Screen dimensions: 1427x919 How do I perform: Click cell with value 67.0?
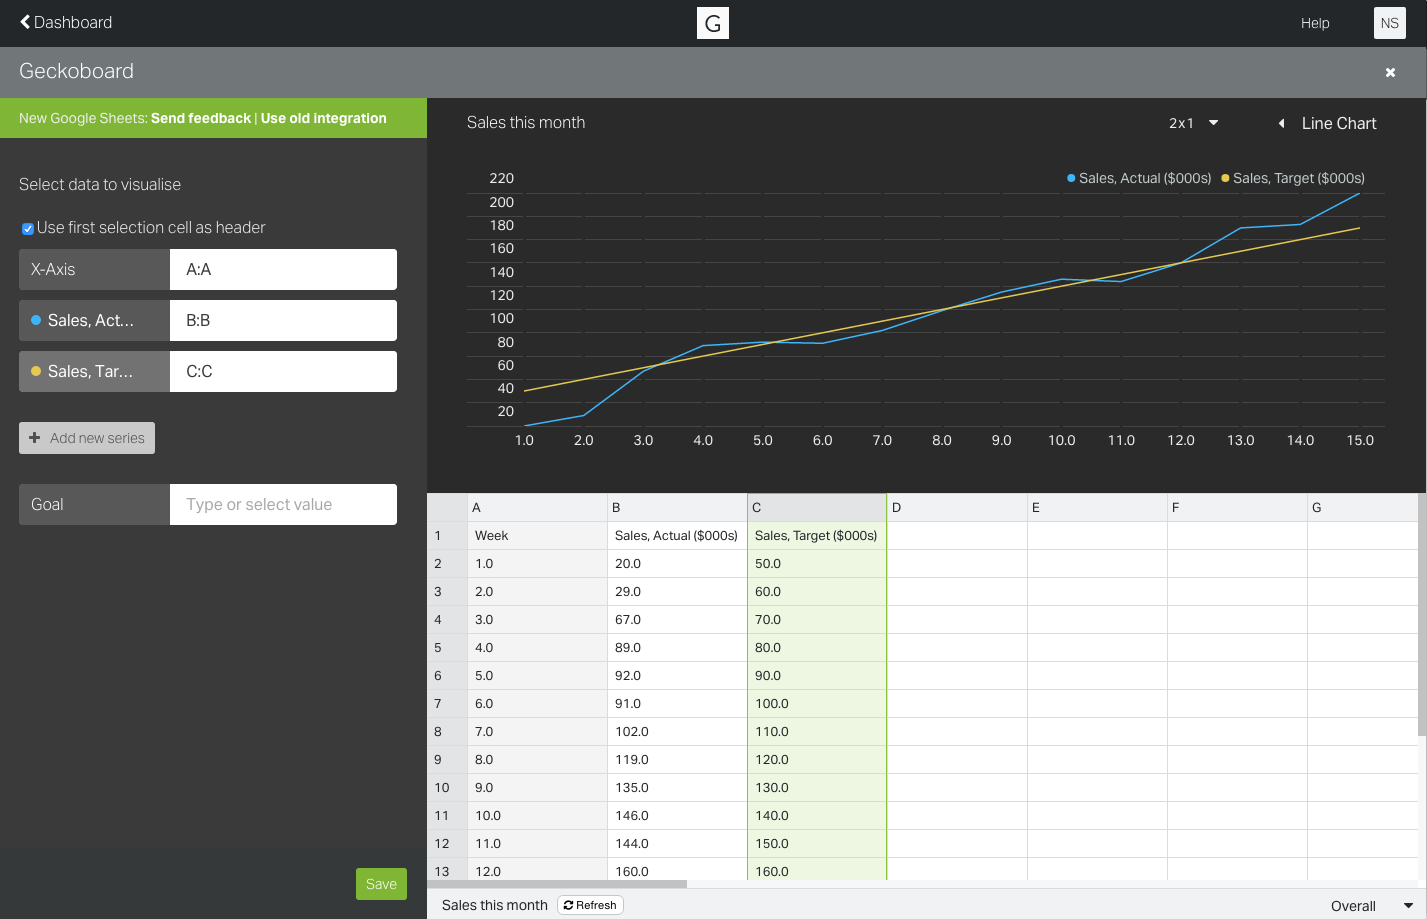coord(677,620)
